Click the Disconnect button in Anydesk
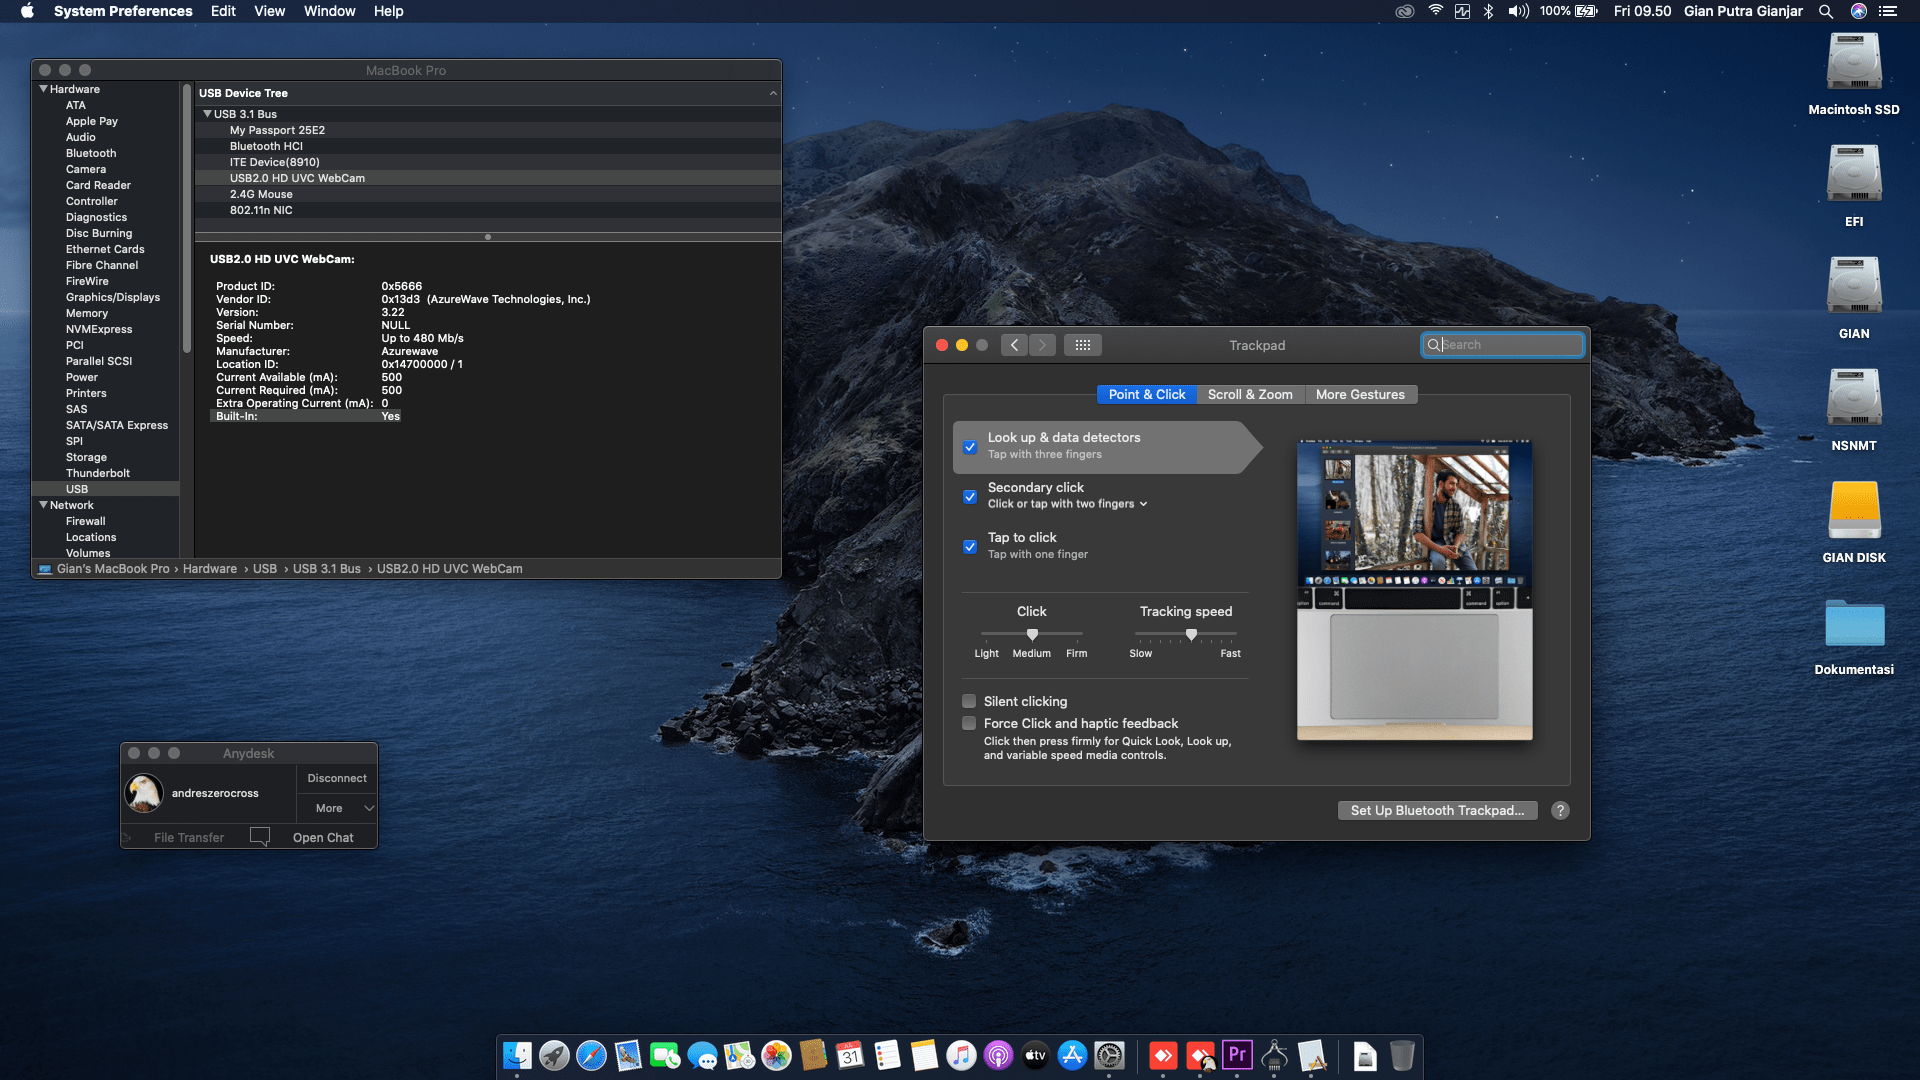 pos(336,777)
